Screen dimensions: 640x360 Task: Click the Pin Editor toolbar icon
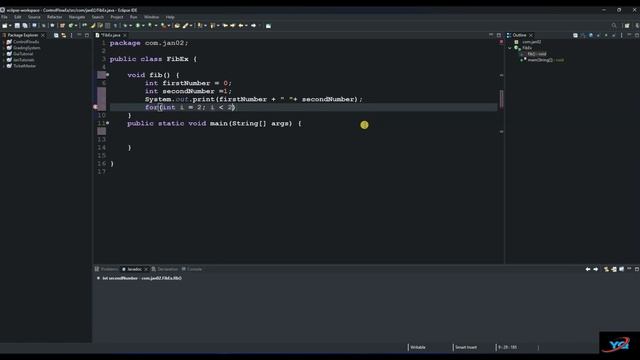coord(268,26)
